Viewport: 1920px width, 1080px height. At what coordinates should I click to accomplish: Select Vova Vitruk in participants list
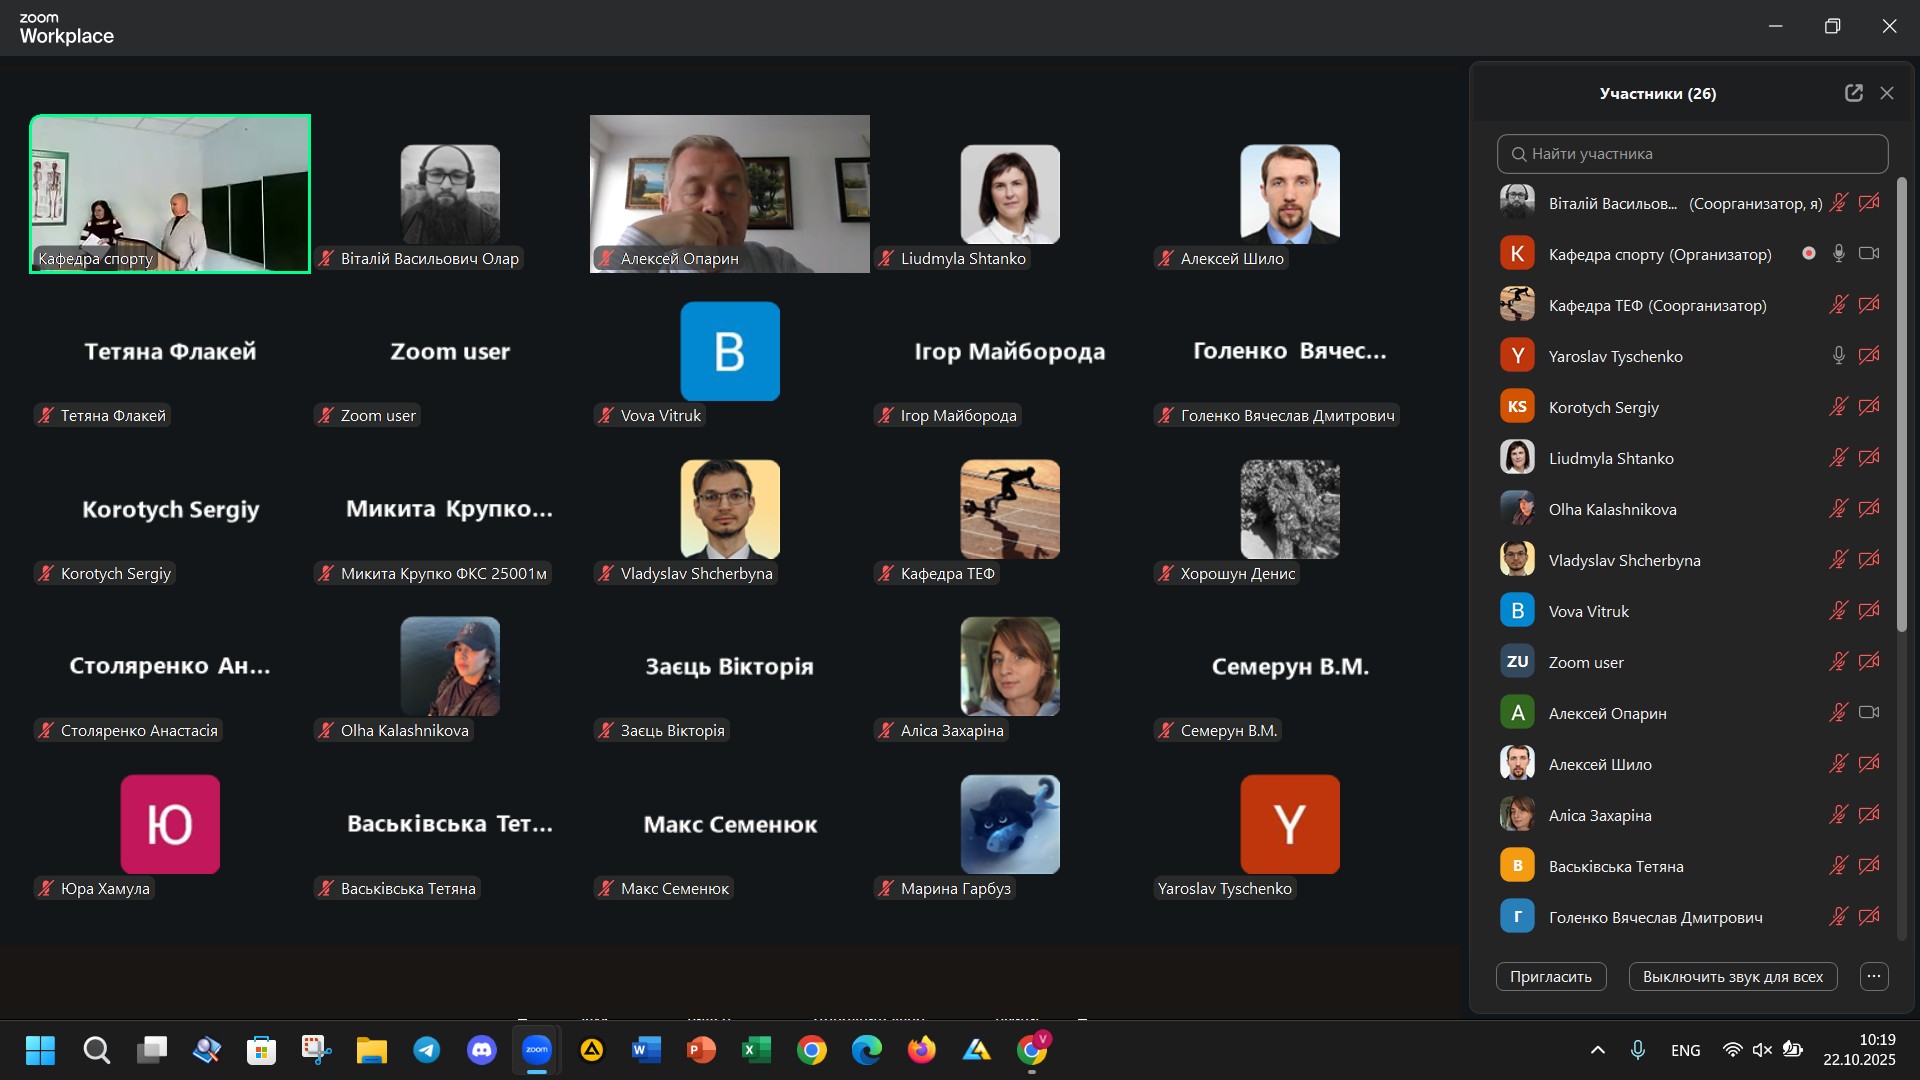(x=1588, y=611)
